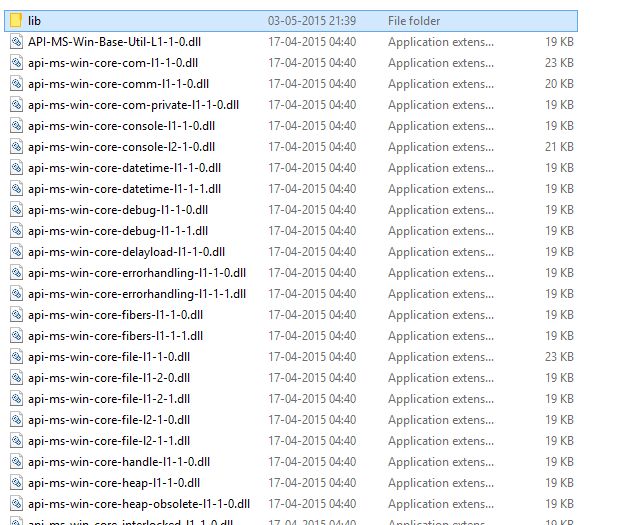The image size is (637, 525).
Task: Select file api-ms-win-core-file-l2-1-1.dll
Action: pyautogui.click(x=109, y=441)
